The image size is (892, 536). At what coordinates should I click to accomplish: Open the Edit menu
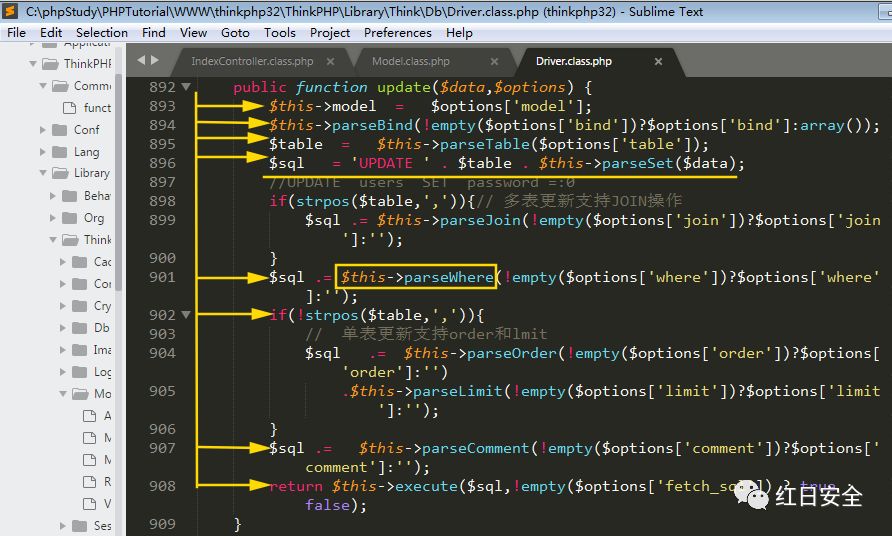51,32
